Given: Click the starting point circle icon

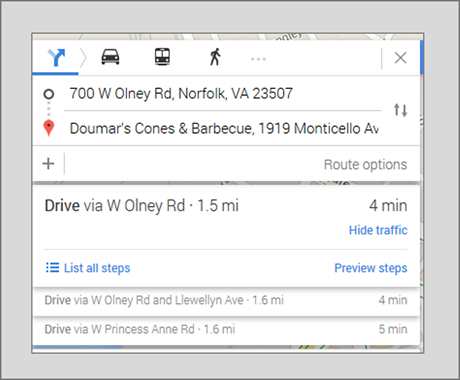Looking at the screenshot, I should [x=49, y=94].
